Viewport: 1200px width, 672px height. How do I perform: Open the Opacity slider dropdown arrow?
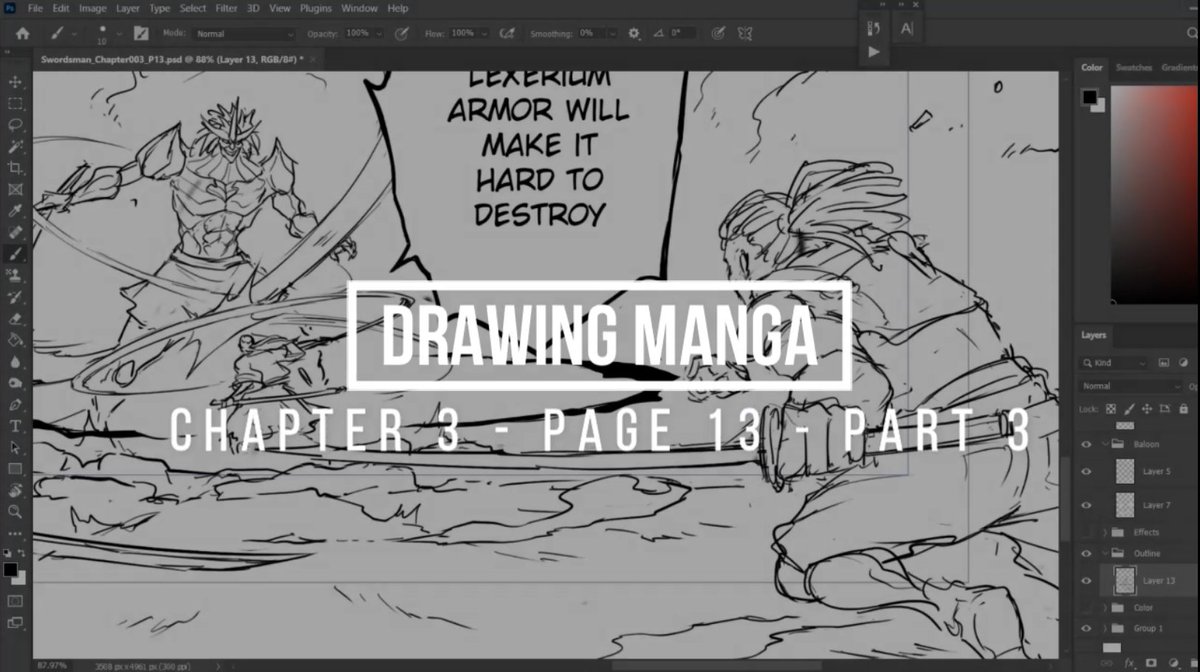(377, 33)
